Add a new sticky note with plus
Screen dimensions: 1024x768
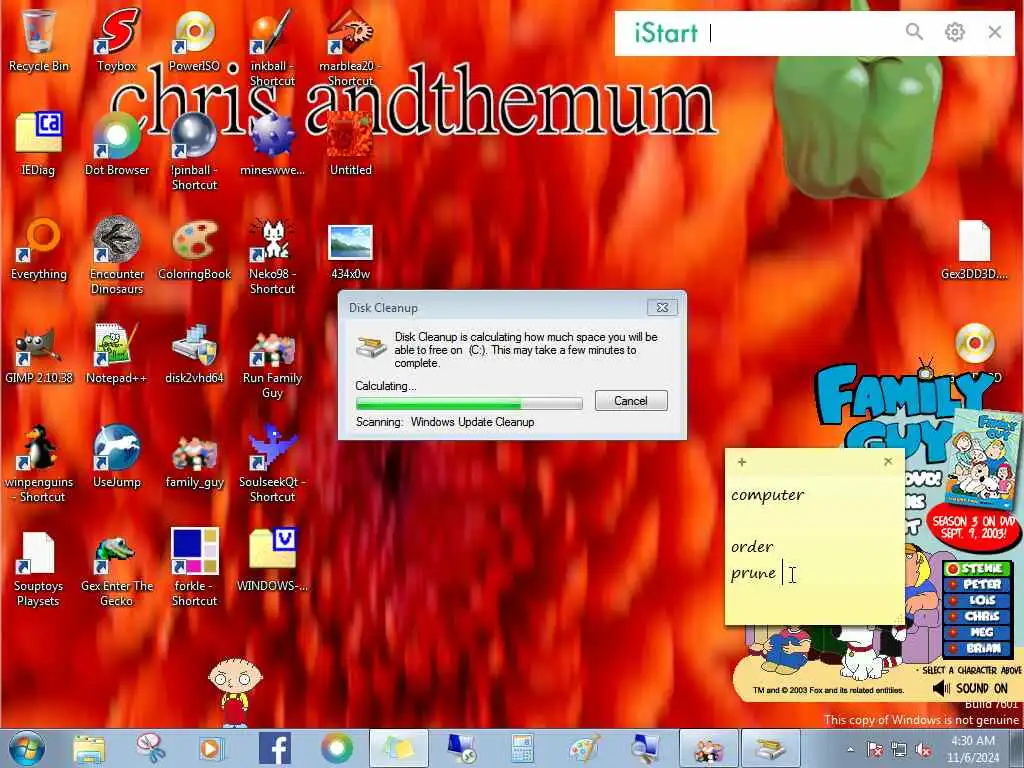click(741, 462)
